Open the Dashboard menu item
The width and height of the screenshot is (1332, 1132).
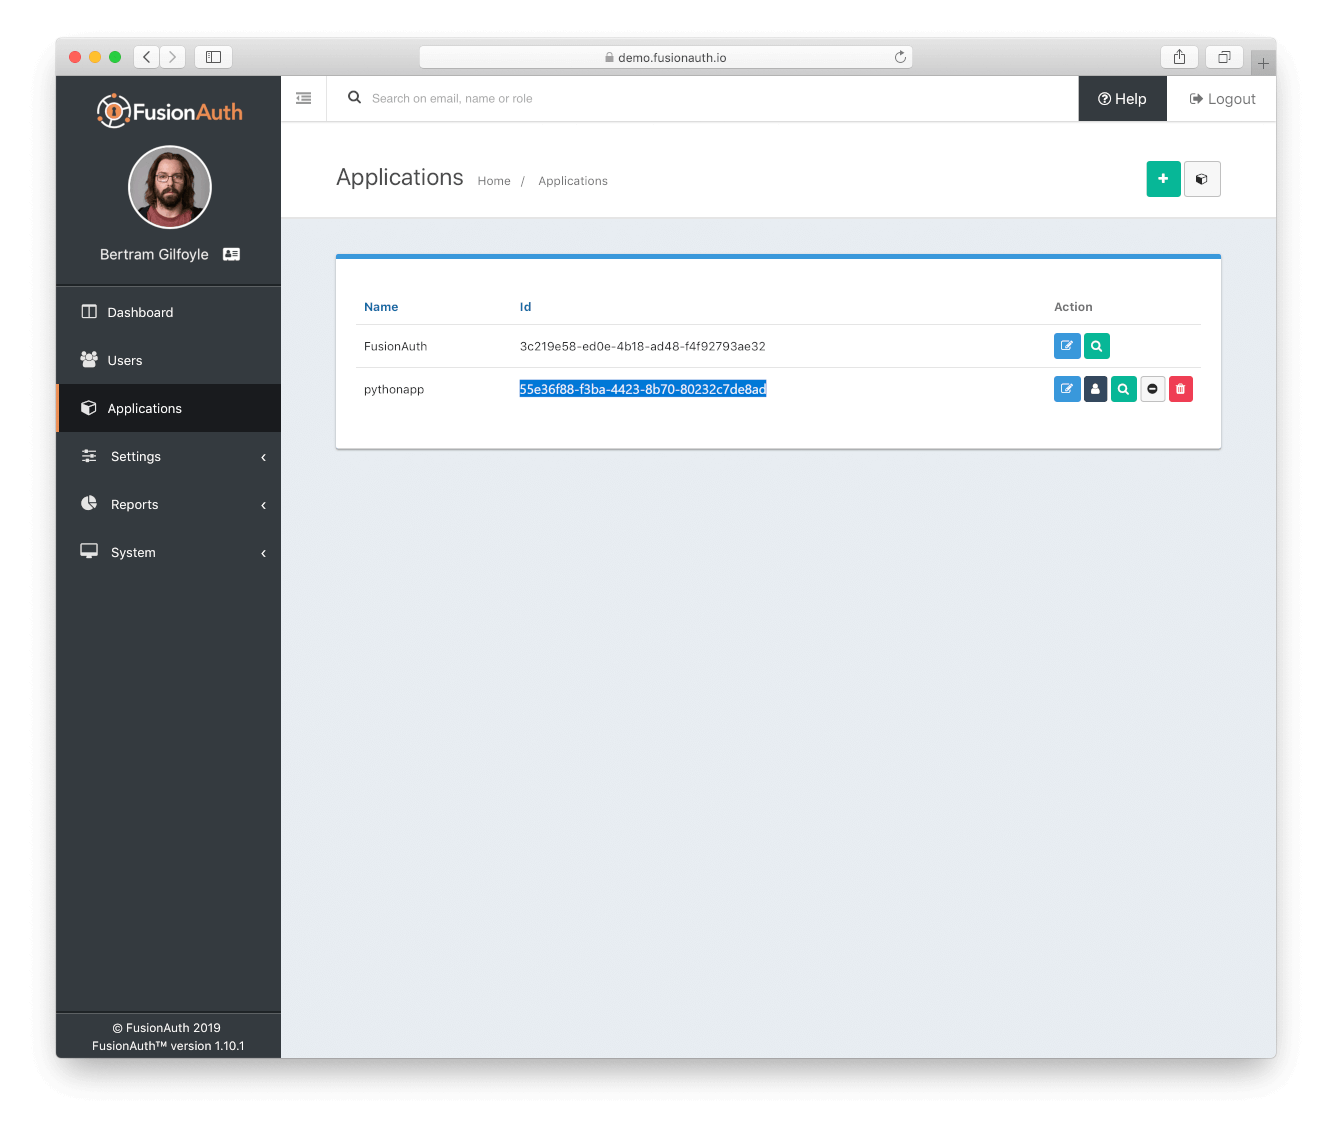[x=169, y=312]
